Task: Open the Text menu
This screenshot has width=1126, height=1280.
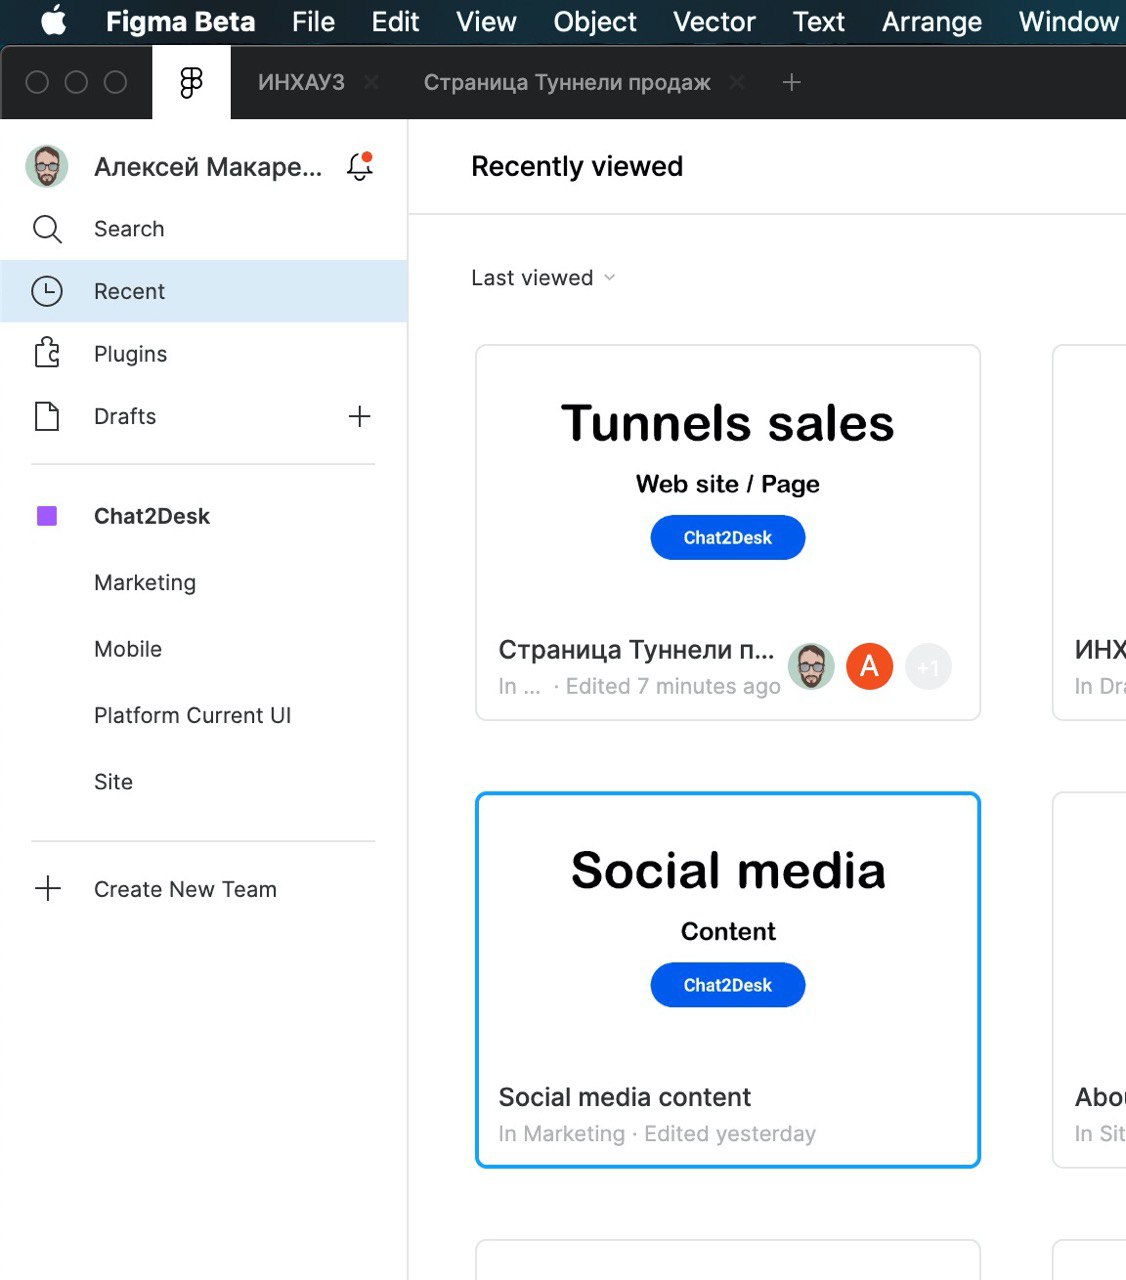Action: [818, 21]
